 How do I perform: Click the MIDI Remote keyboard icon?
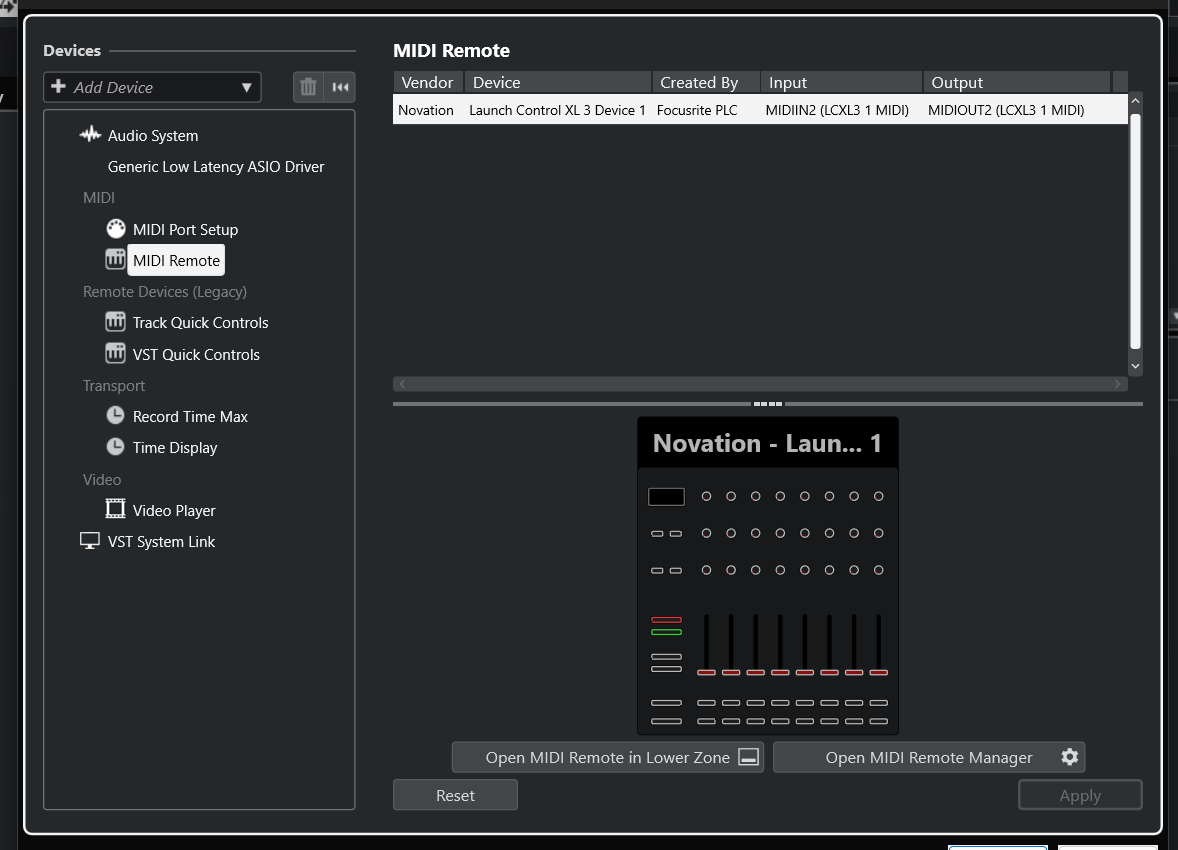[115, 259]
